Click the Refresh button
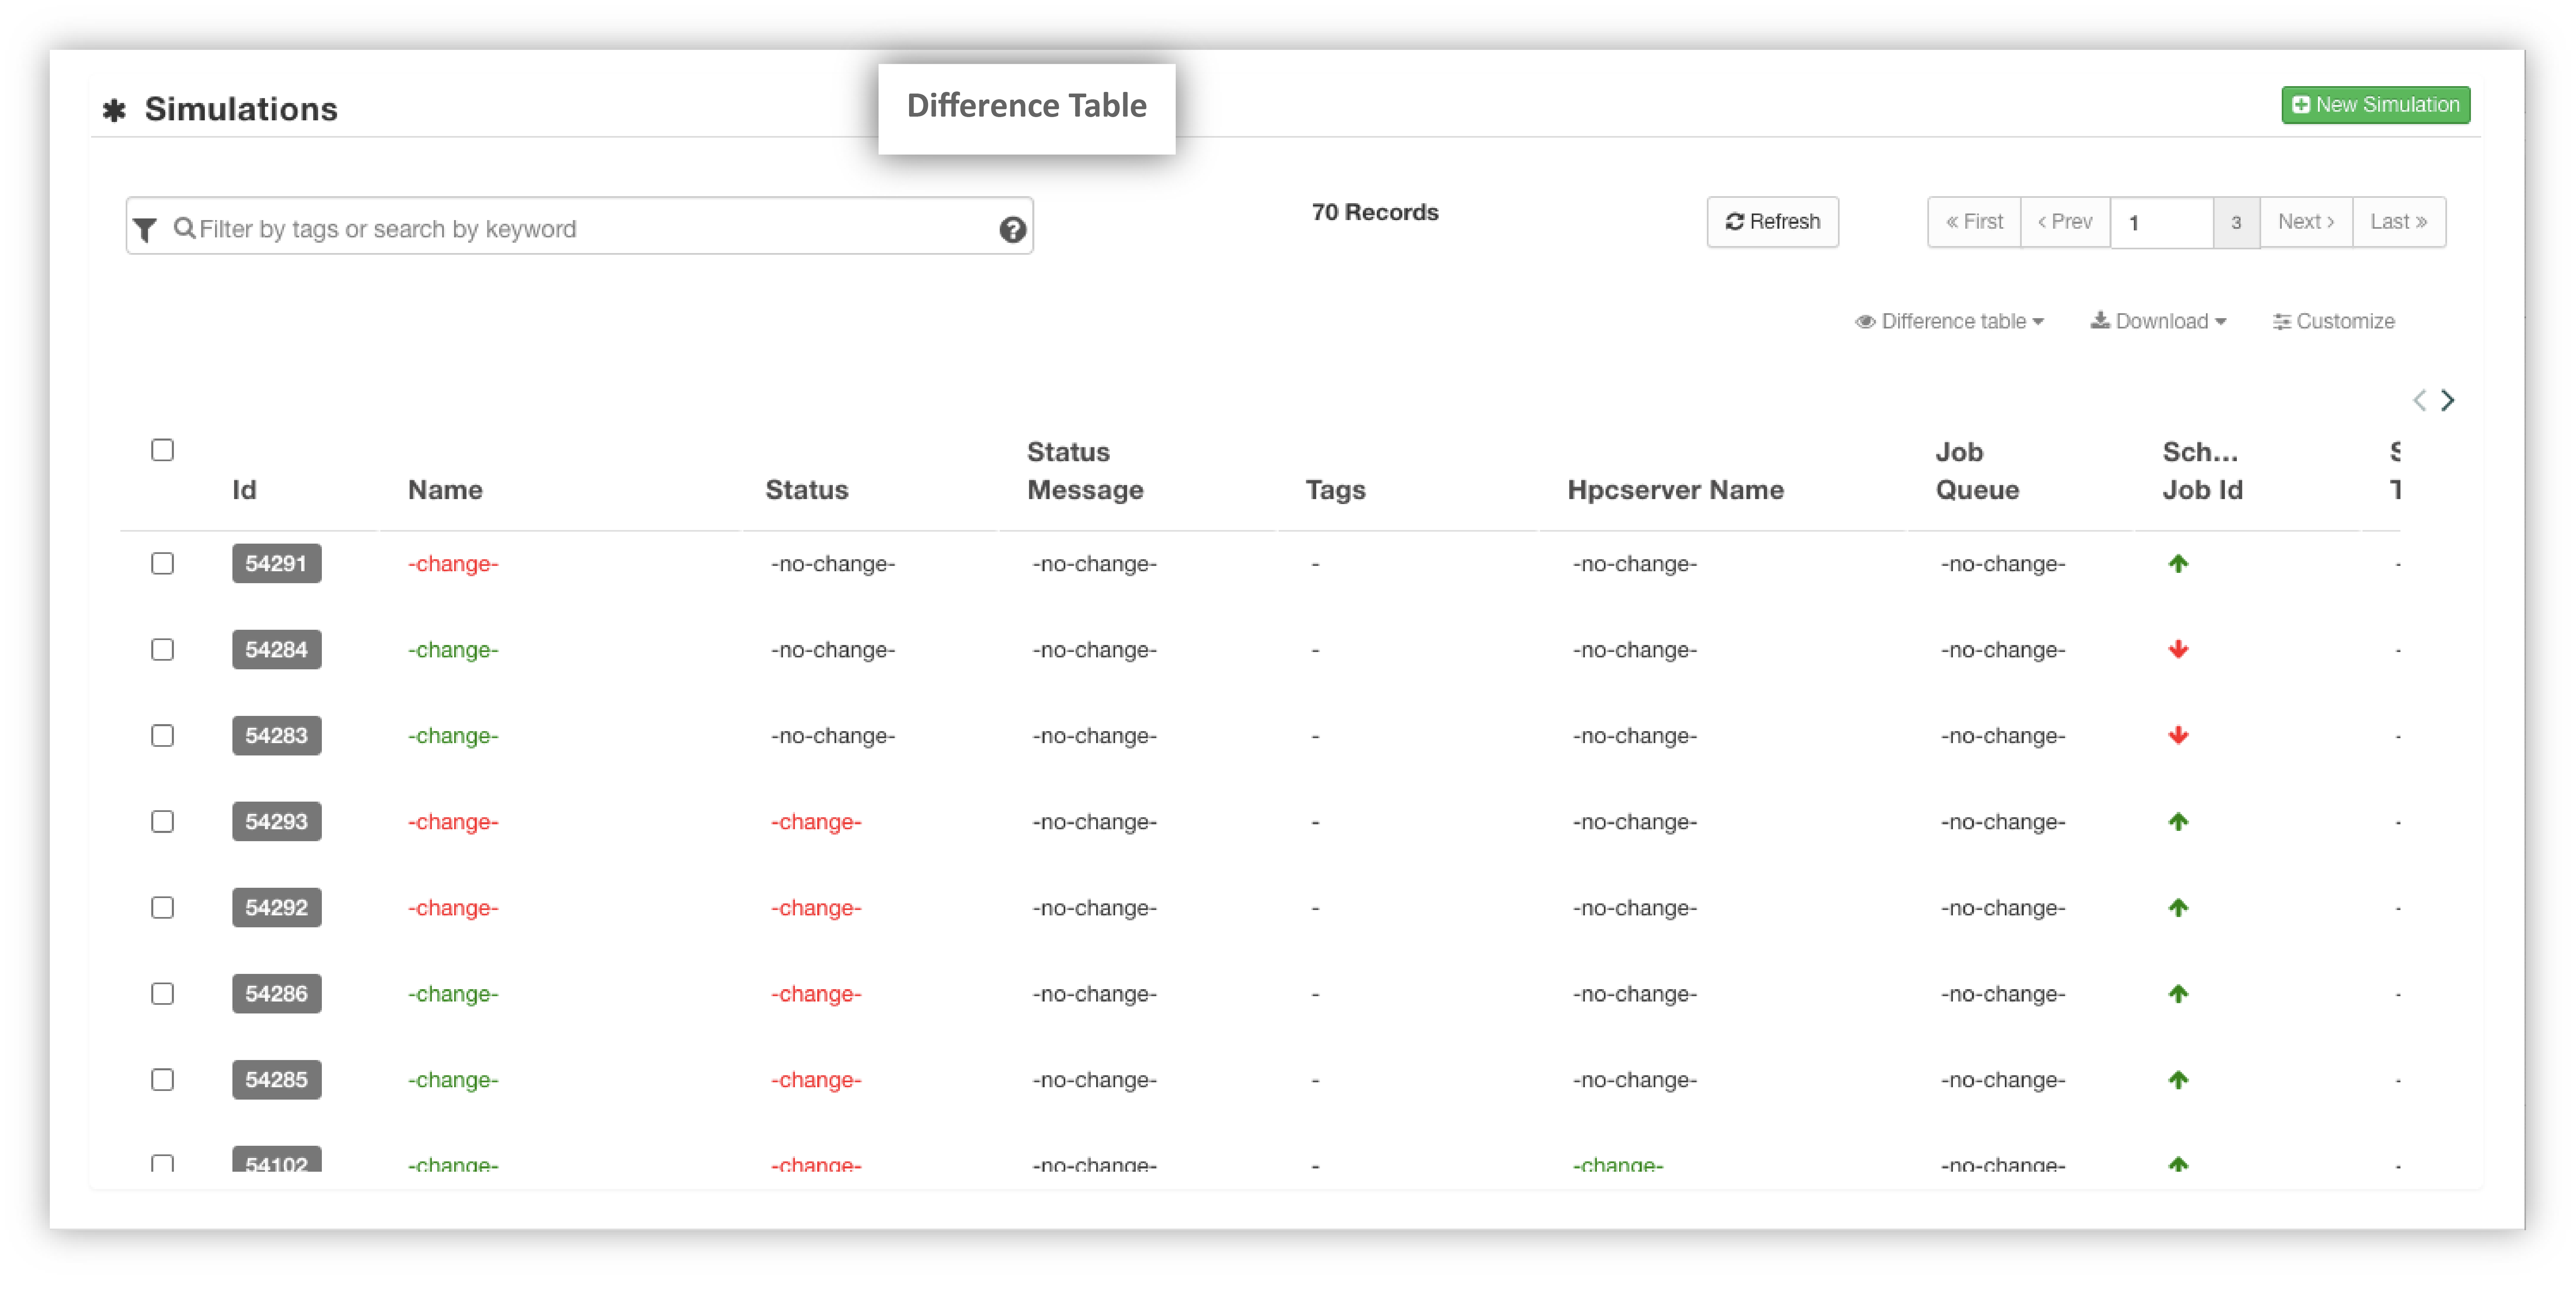The height and width of the screenshot is (1290, 2576). pyautogui.click(x=1772, y=222)
